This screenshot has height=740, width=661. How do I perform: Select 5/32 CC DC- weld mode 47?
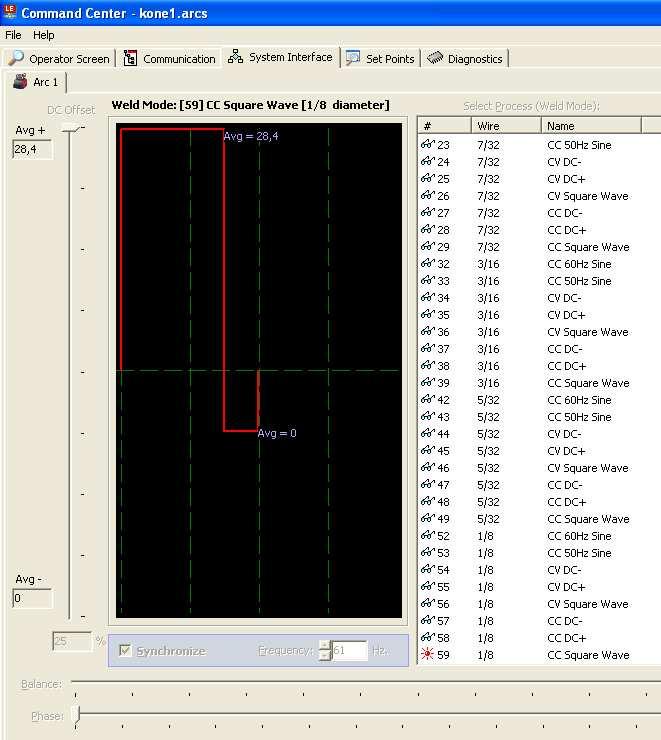click(x=539, y=485)
